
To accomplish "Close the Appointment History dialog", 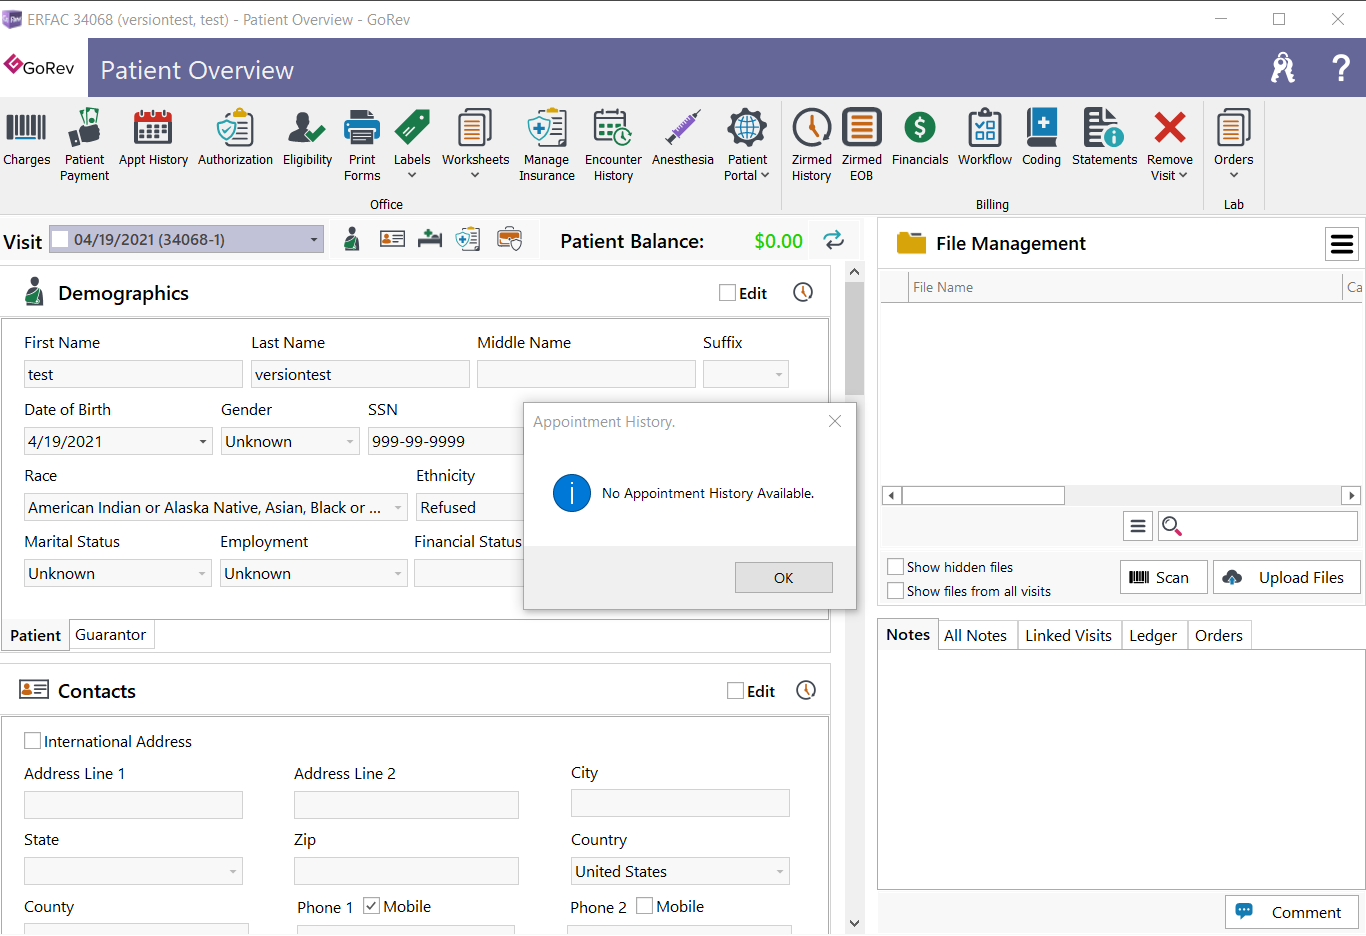I will (835, 421).
